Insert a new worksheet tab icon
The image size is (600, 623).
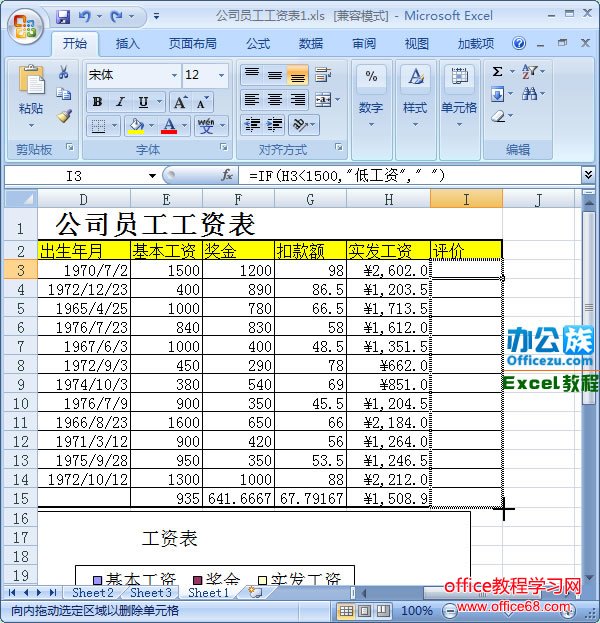point(255,592)
